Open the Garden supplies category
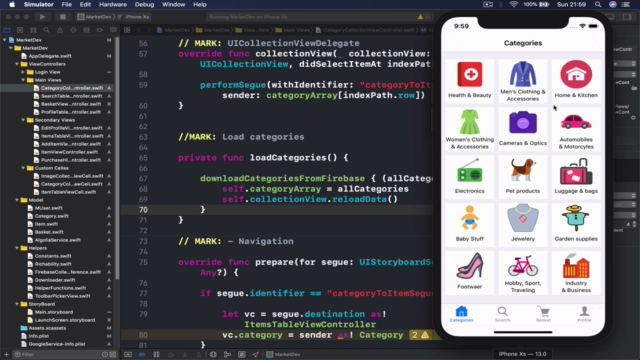This screenshot has height=360, width=640. [x=576, y=224]
